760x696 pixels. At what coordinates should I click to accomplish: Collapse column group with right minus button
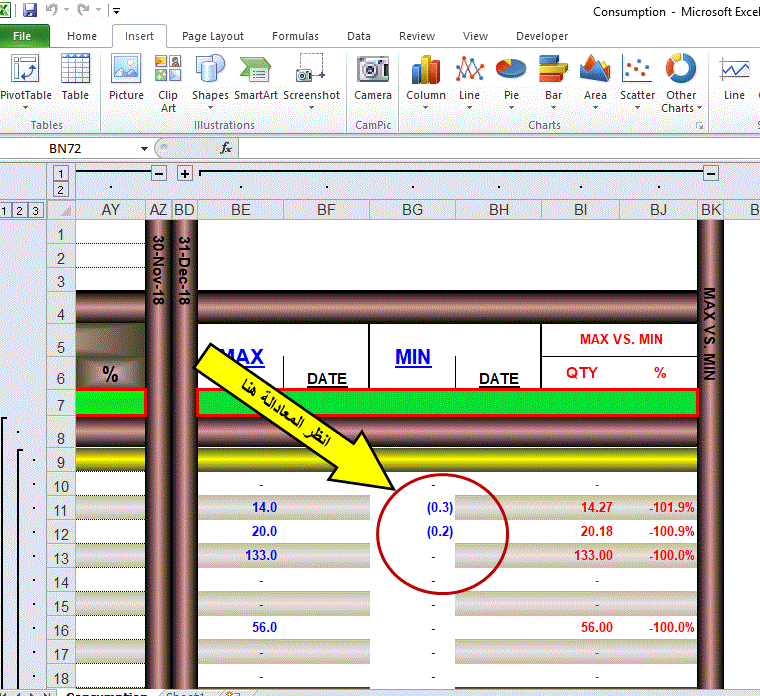coord(711,173)
